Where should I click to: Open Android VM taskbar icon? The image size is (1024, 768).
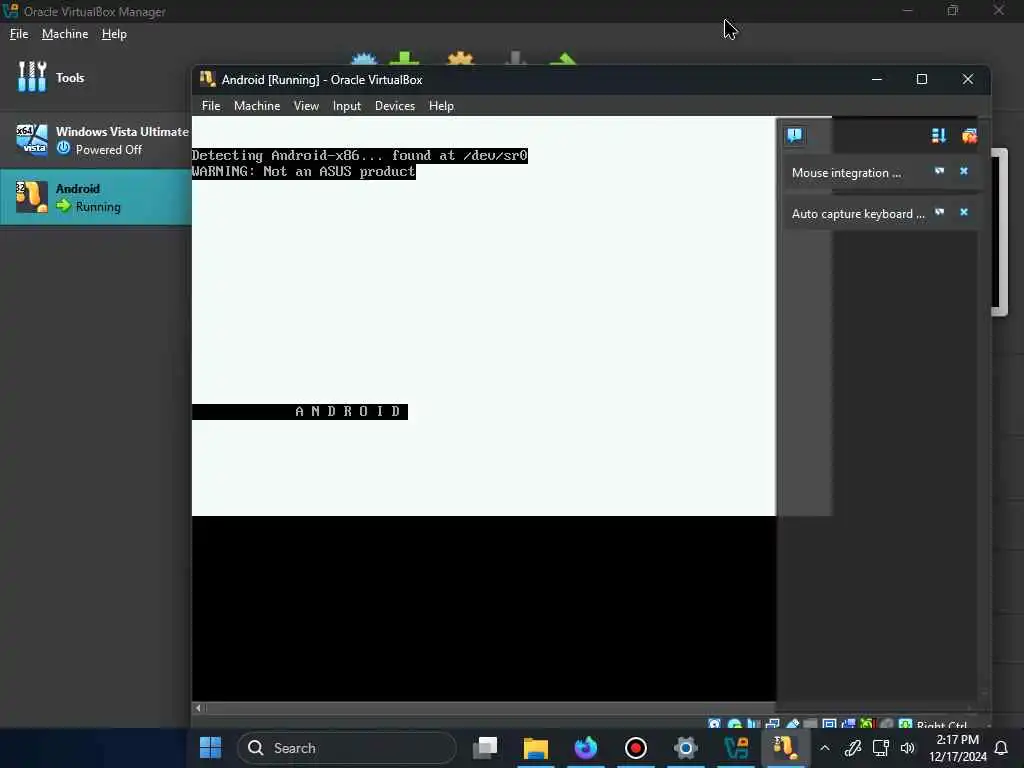(x=786, y=748)
